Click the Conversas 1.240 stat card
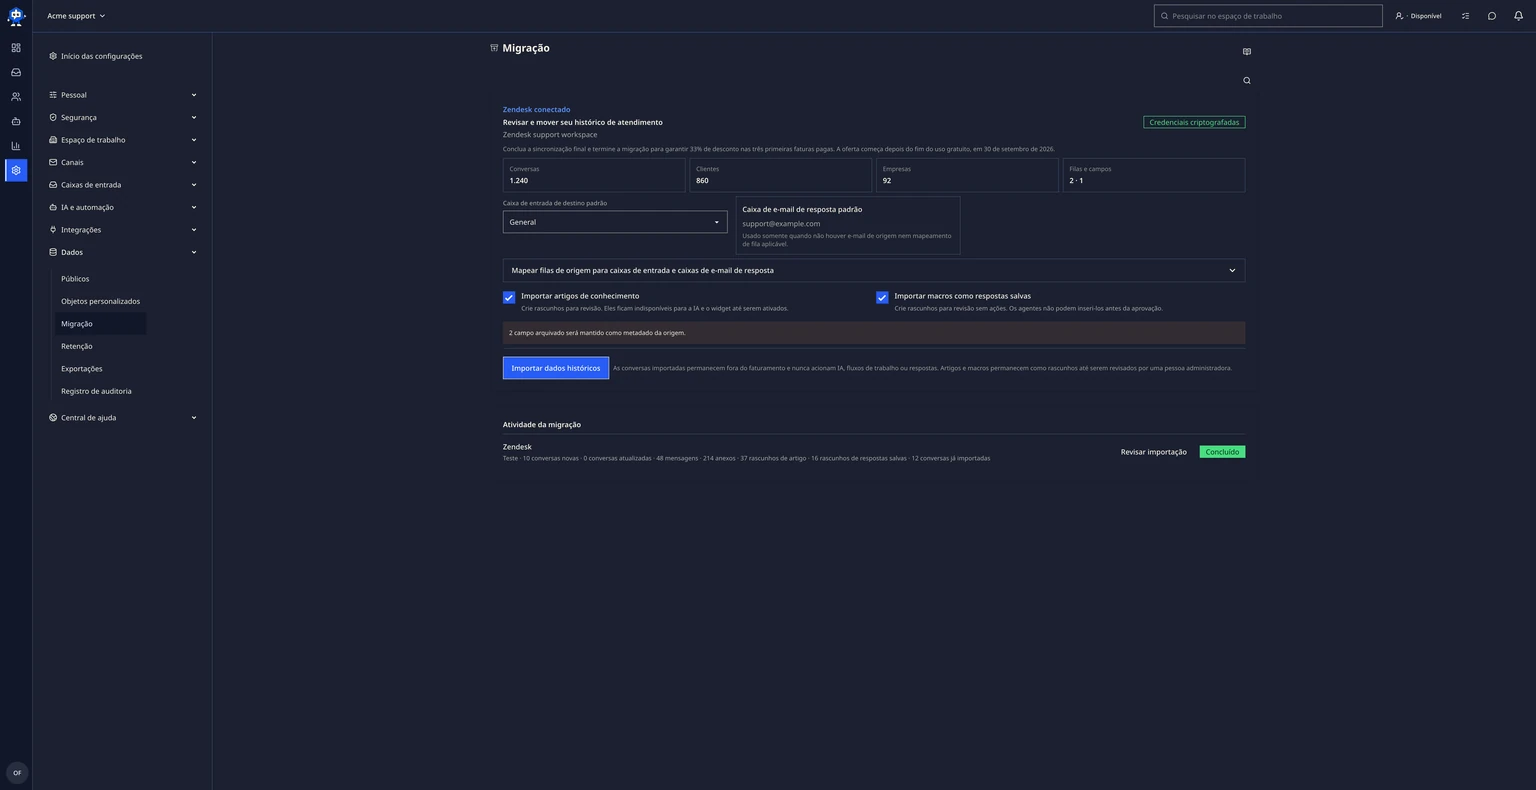 pyautogui.click(x=594, y=175)
